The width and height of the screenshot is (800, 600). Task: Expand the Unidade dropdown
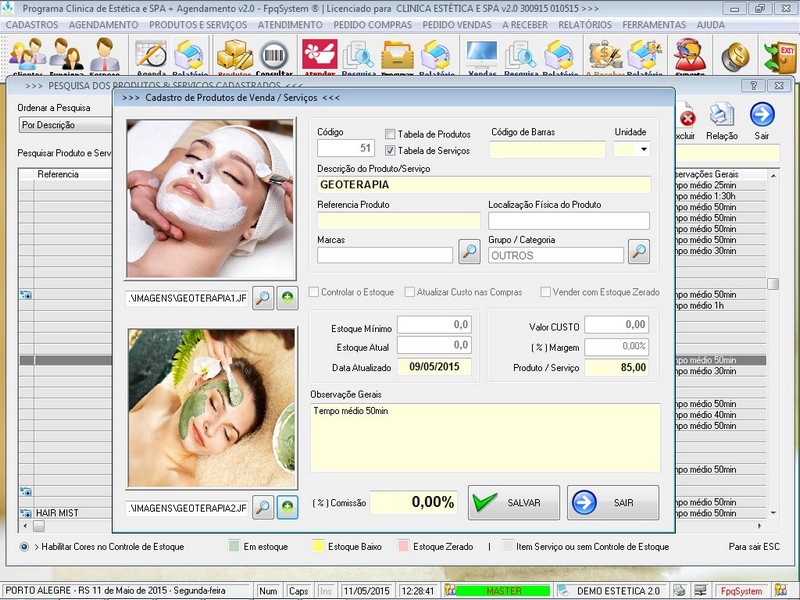tap(643, 150)
